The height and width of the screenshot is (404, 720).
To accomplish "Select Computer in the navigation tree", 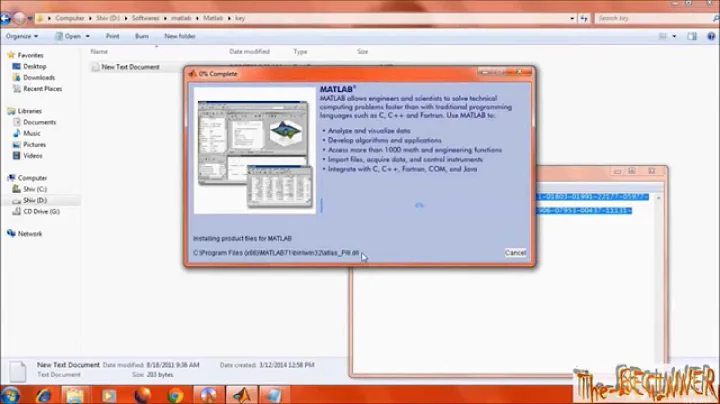I will pyautogui.click(x=32, y=178).
